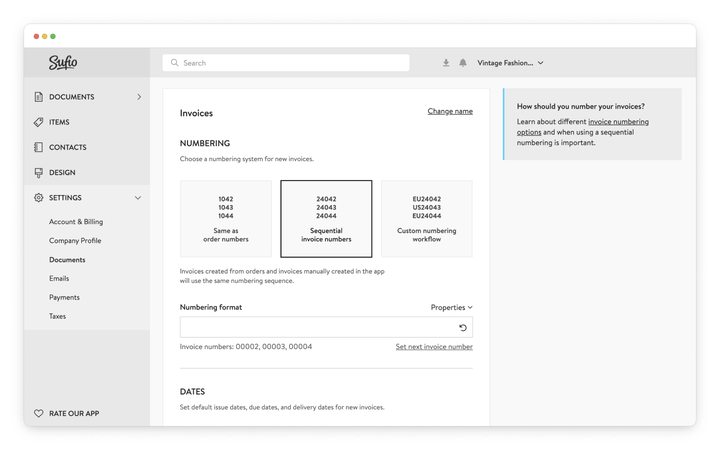Open the Vintage Fashion account dropdown
Image resolution: width=720 pixels, height=450 pixels.
tap(510, 63)
